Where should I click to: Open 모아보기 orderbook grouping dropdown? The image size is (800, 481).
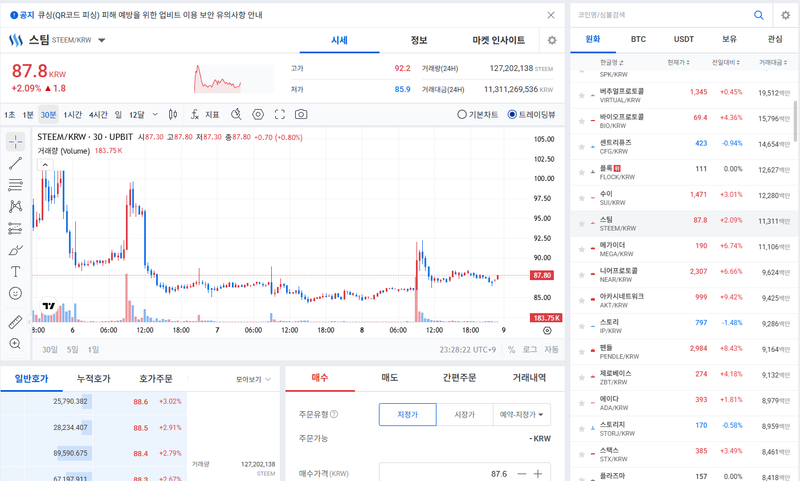click(253, 379)
